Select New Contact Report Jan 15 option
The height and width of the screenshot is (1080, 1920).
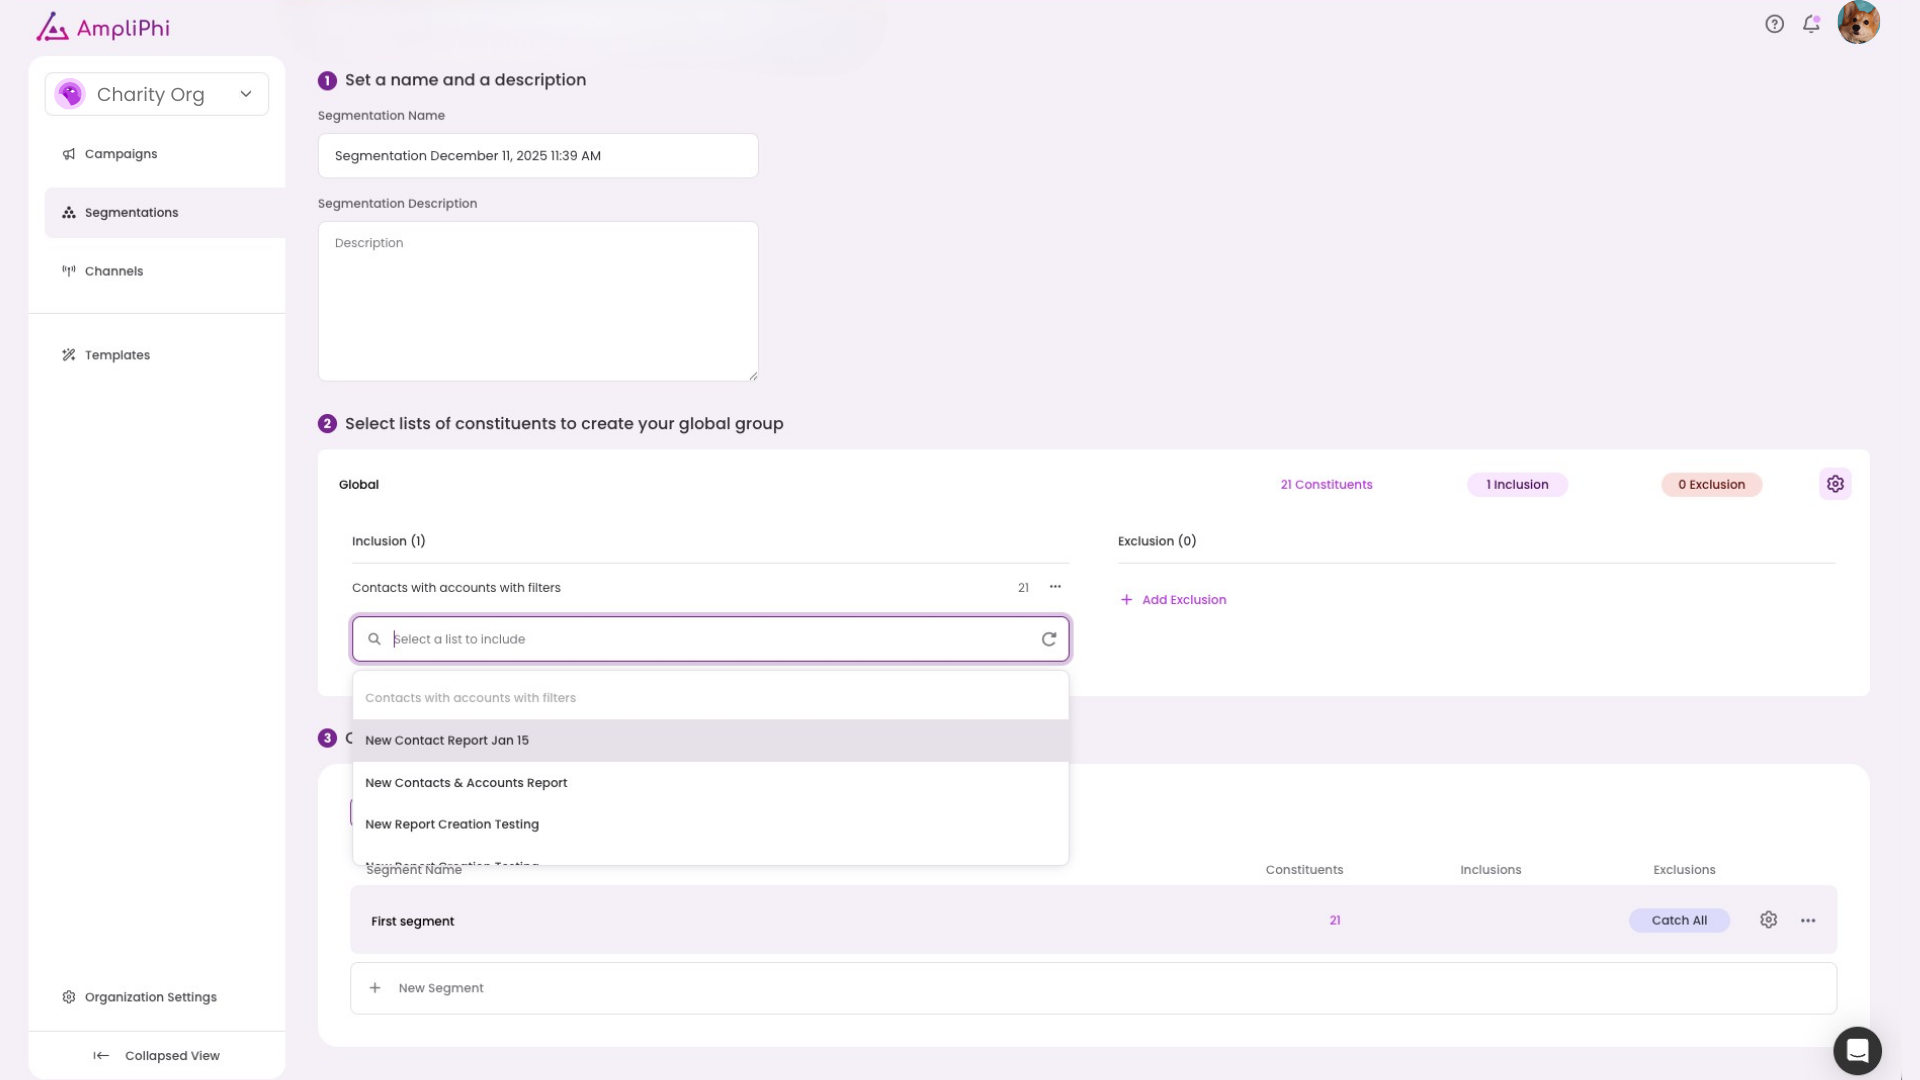pyautogui.click(x=447, y=740)
